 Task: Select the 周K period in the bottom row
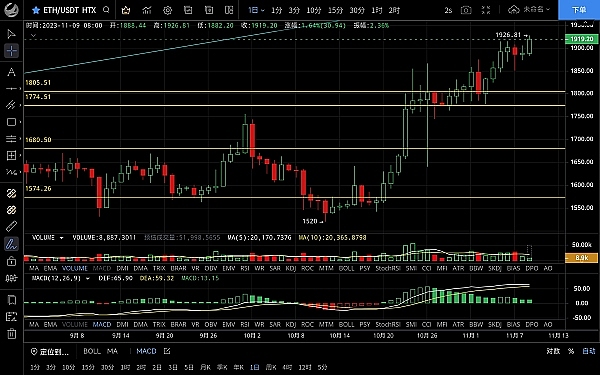(271, 367)
